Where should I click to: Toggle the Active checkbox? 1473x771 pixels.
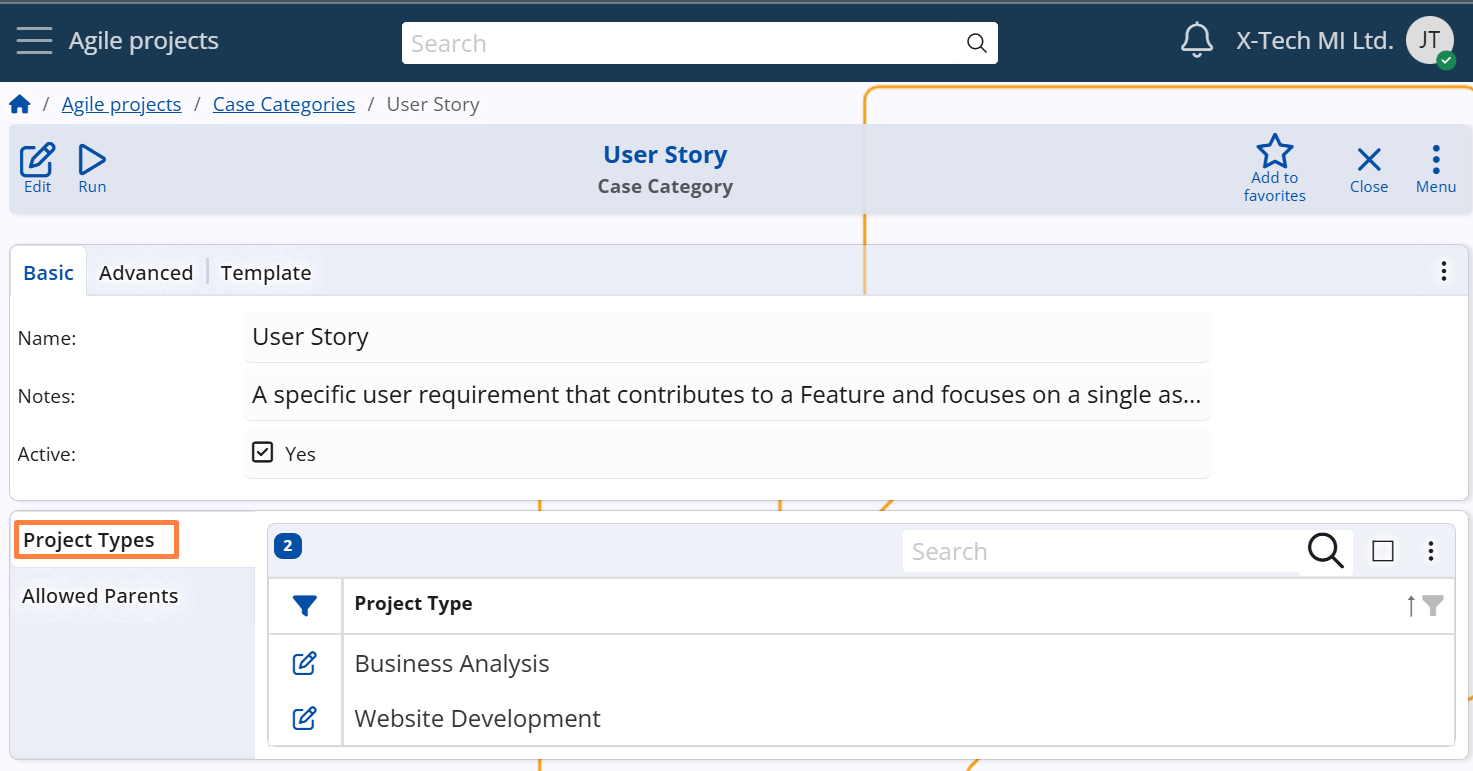point(262,453)
